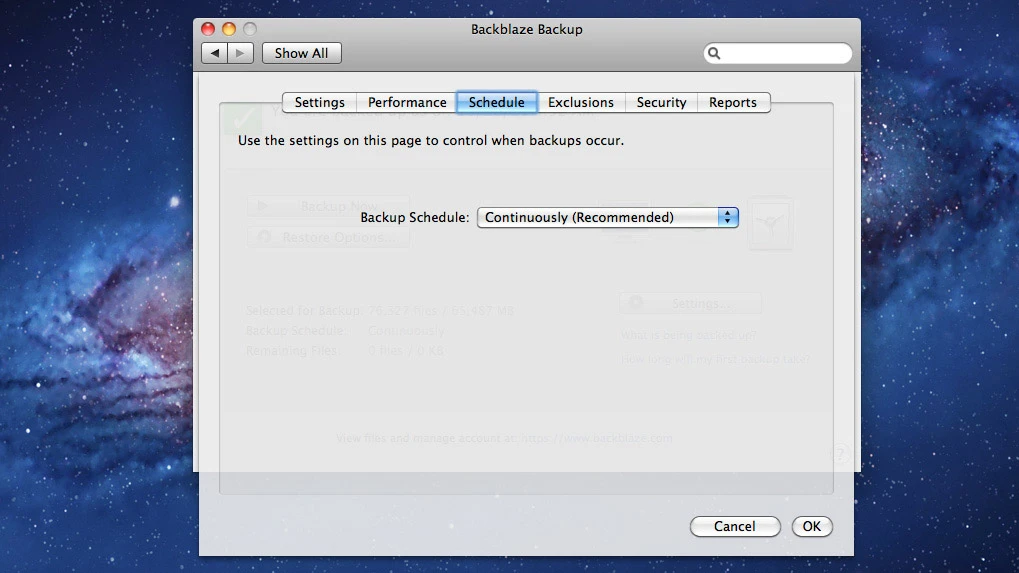
Task: Focus the search field in toolbar
Action: point(777,53)
